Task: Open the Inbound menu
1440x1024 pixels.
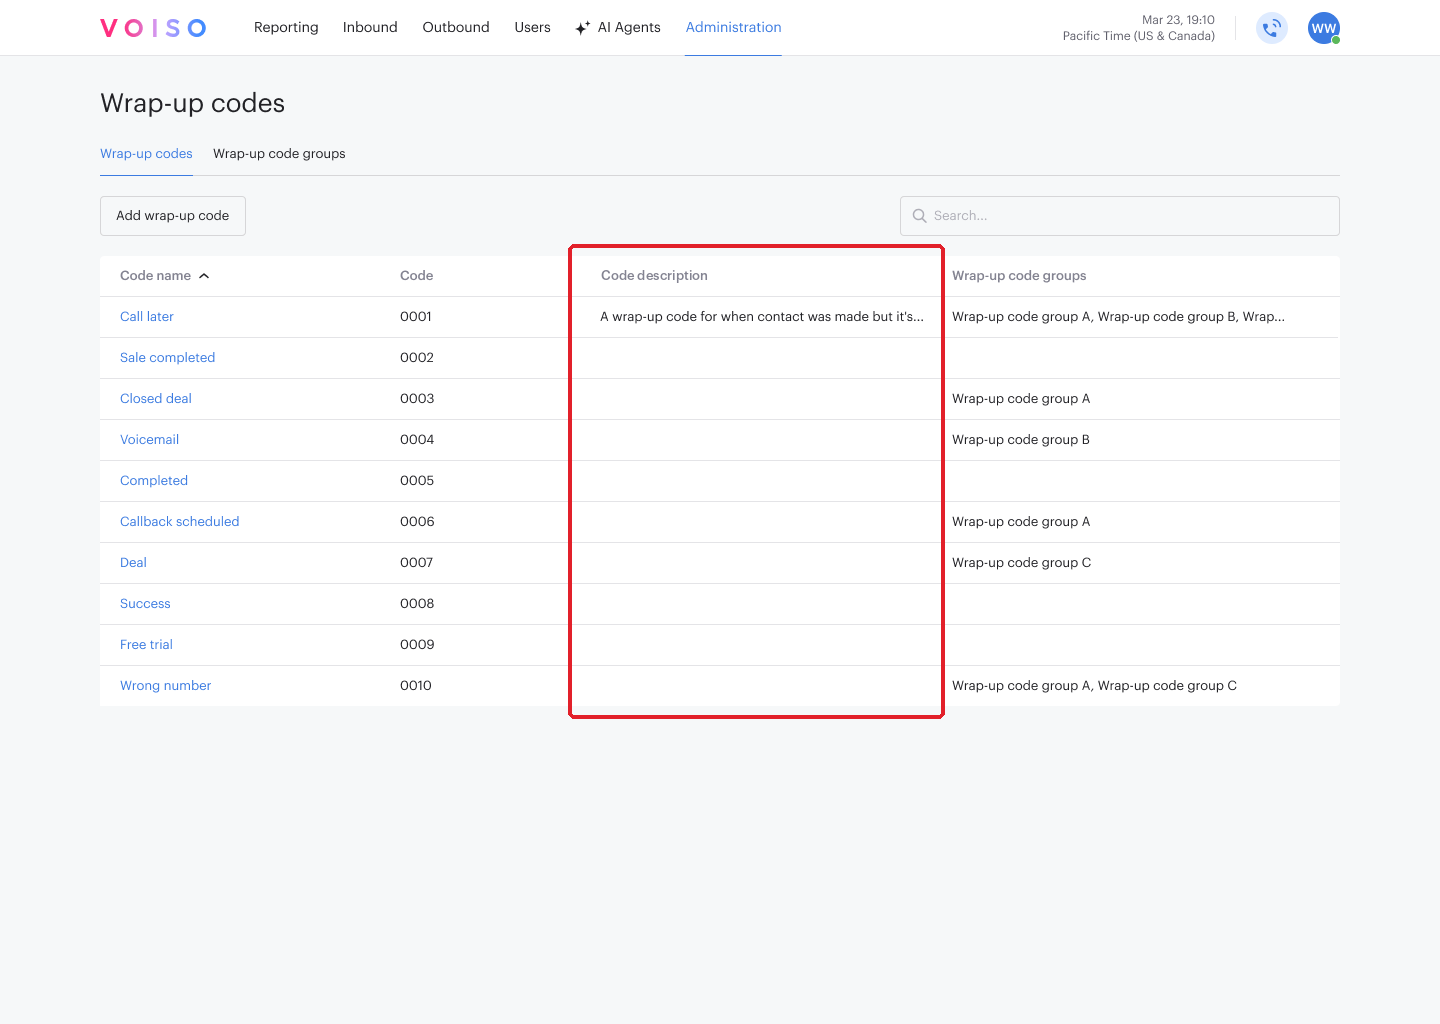Action: 370,27
